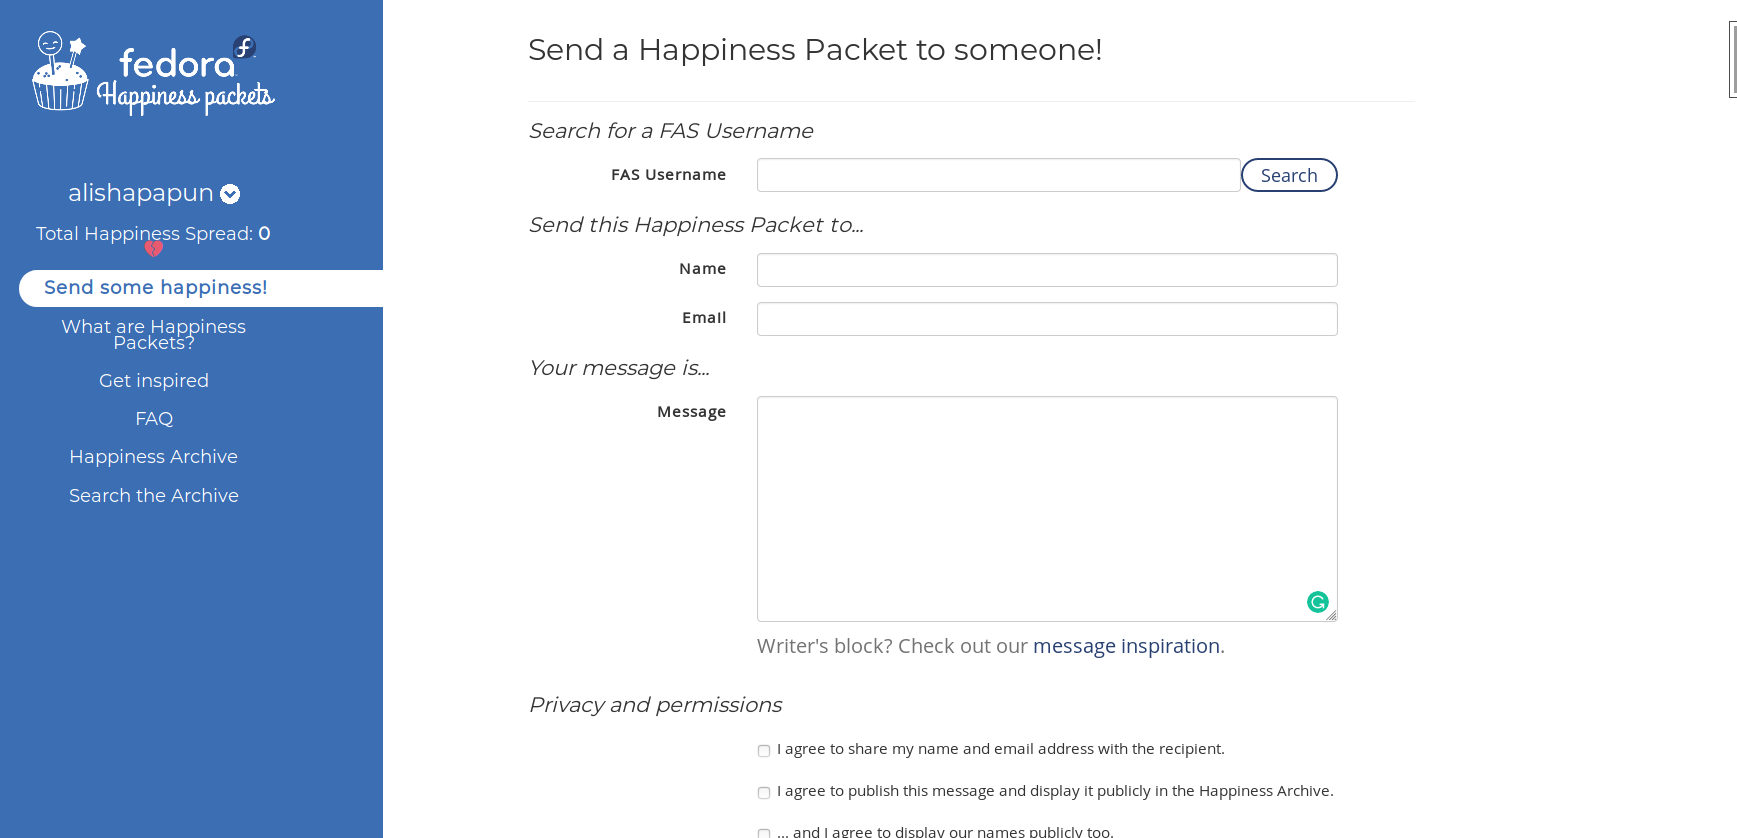Image resolution: width=1737 pixels, height=838 pixels.
Task: Click the Happiness packets script logo text
Action: click(185, 97)
